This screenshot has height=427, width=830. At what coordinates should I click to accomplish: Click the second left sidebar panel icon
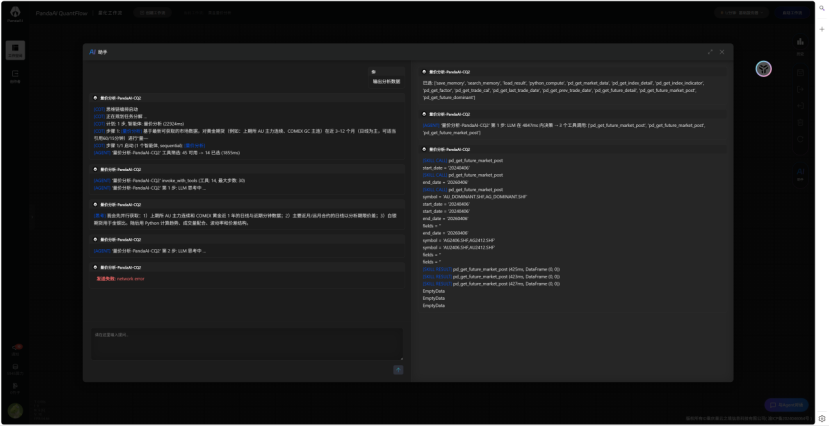pyautogui.click(x=16, y=75)
